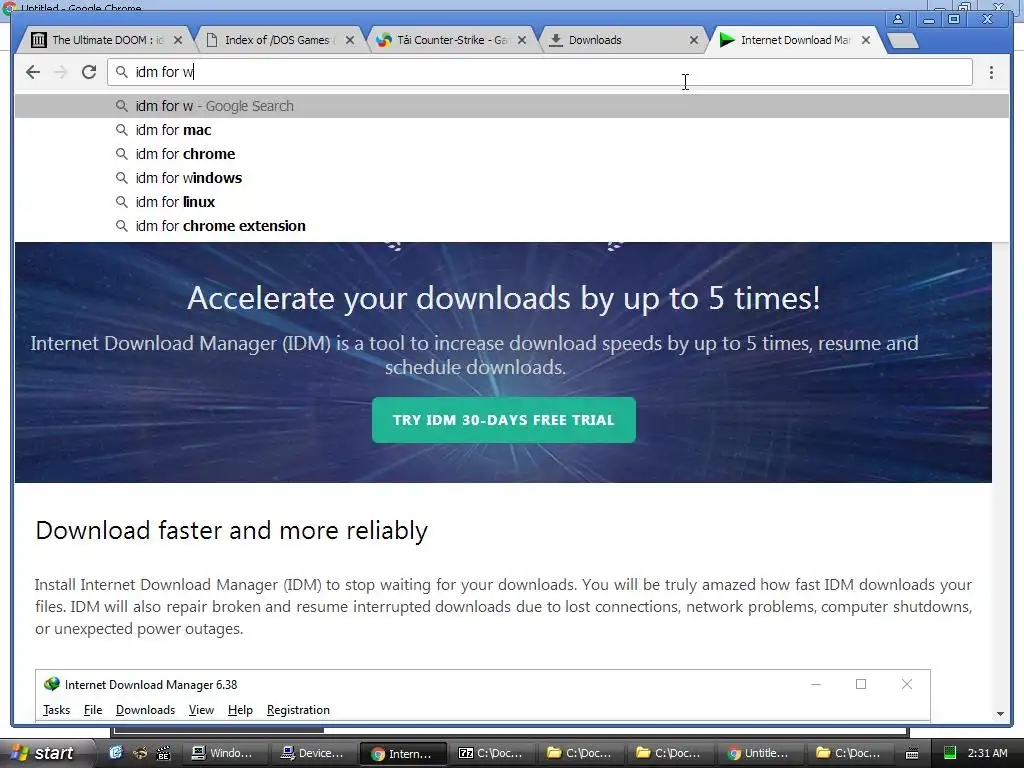Open the View menu in IDM screenshot
Screen dimensions: 1024x768
201,710
